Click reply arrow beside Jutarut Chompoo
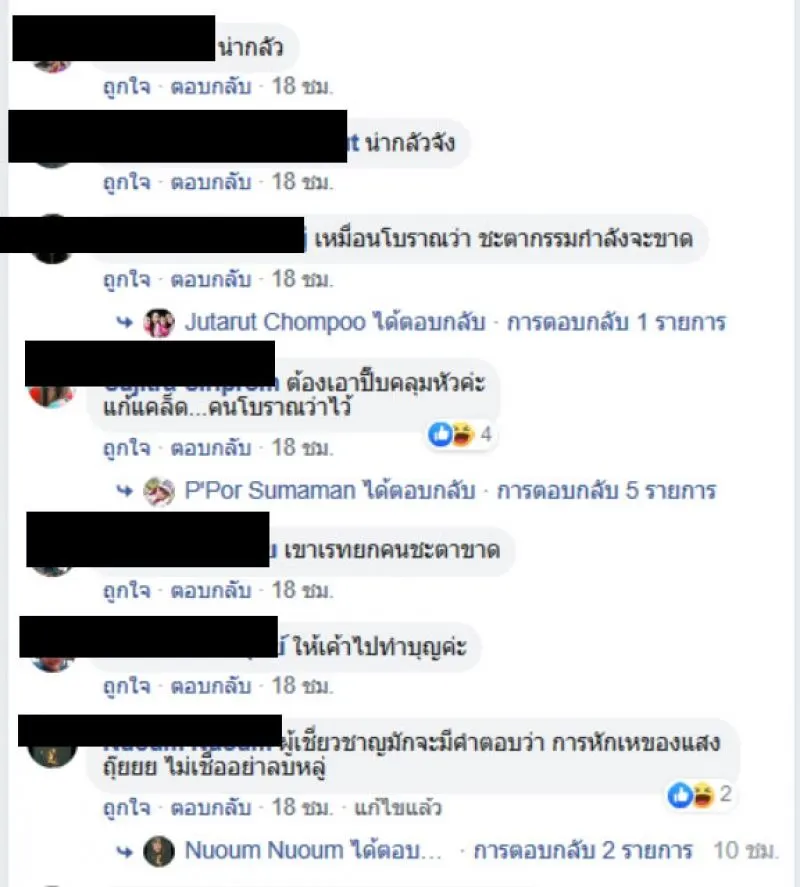 click(x=124, y=323)
